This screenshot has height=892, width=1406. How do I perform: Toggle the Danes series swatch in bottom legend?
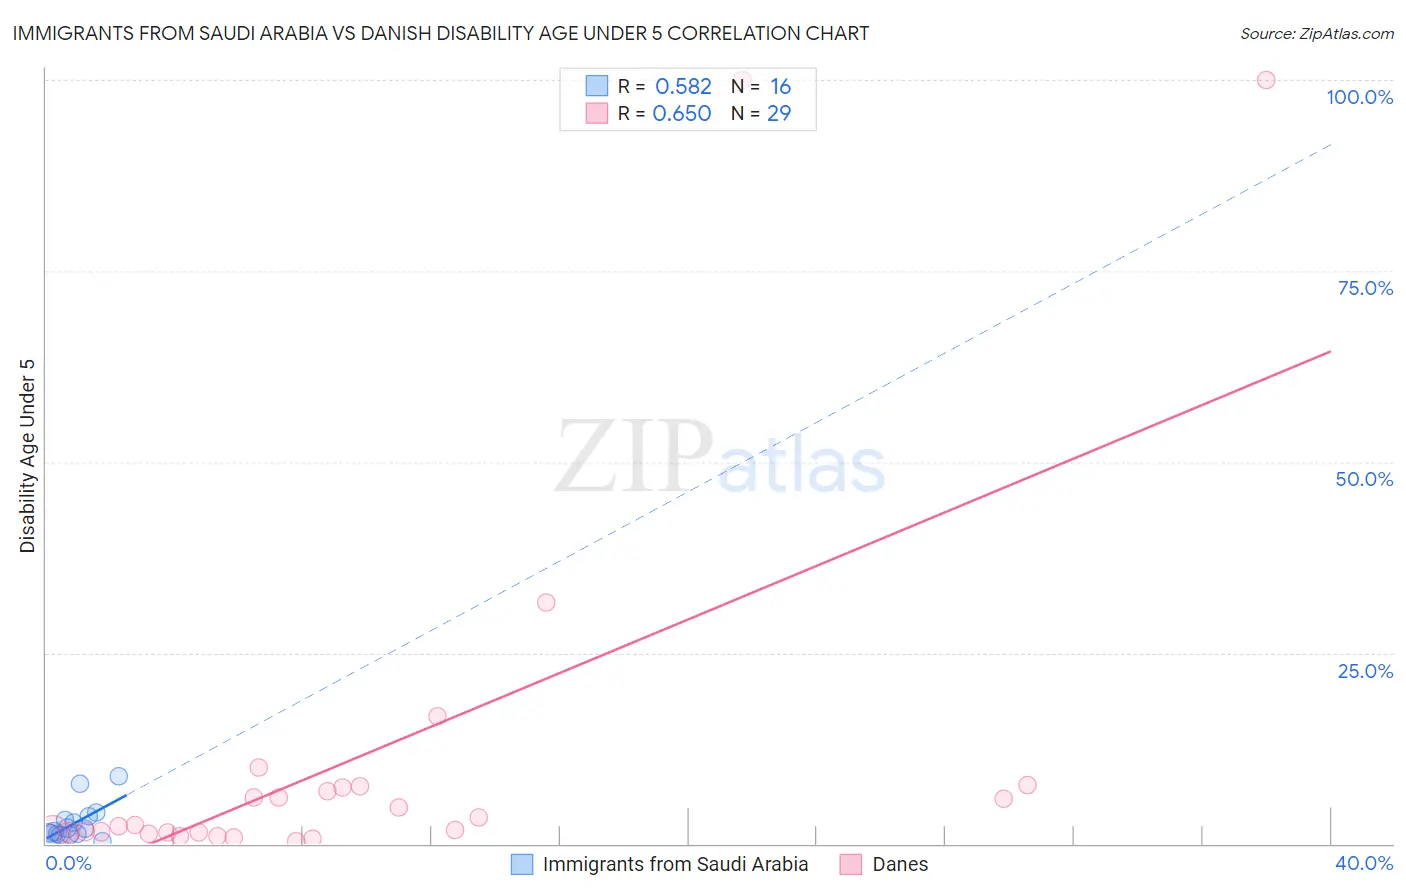pos(851,864)
